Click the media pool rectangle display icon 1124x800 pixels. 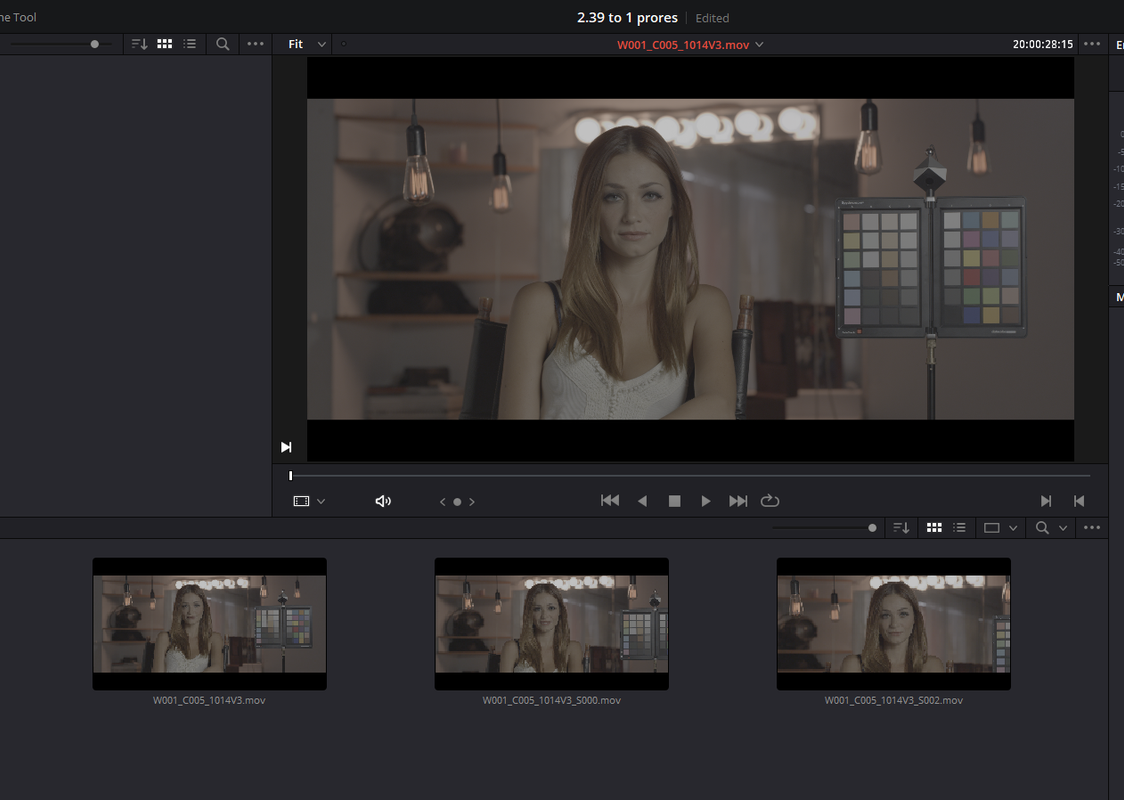pyautogui.click(x=991, y=528)
